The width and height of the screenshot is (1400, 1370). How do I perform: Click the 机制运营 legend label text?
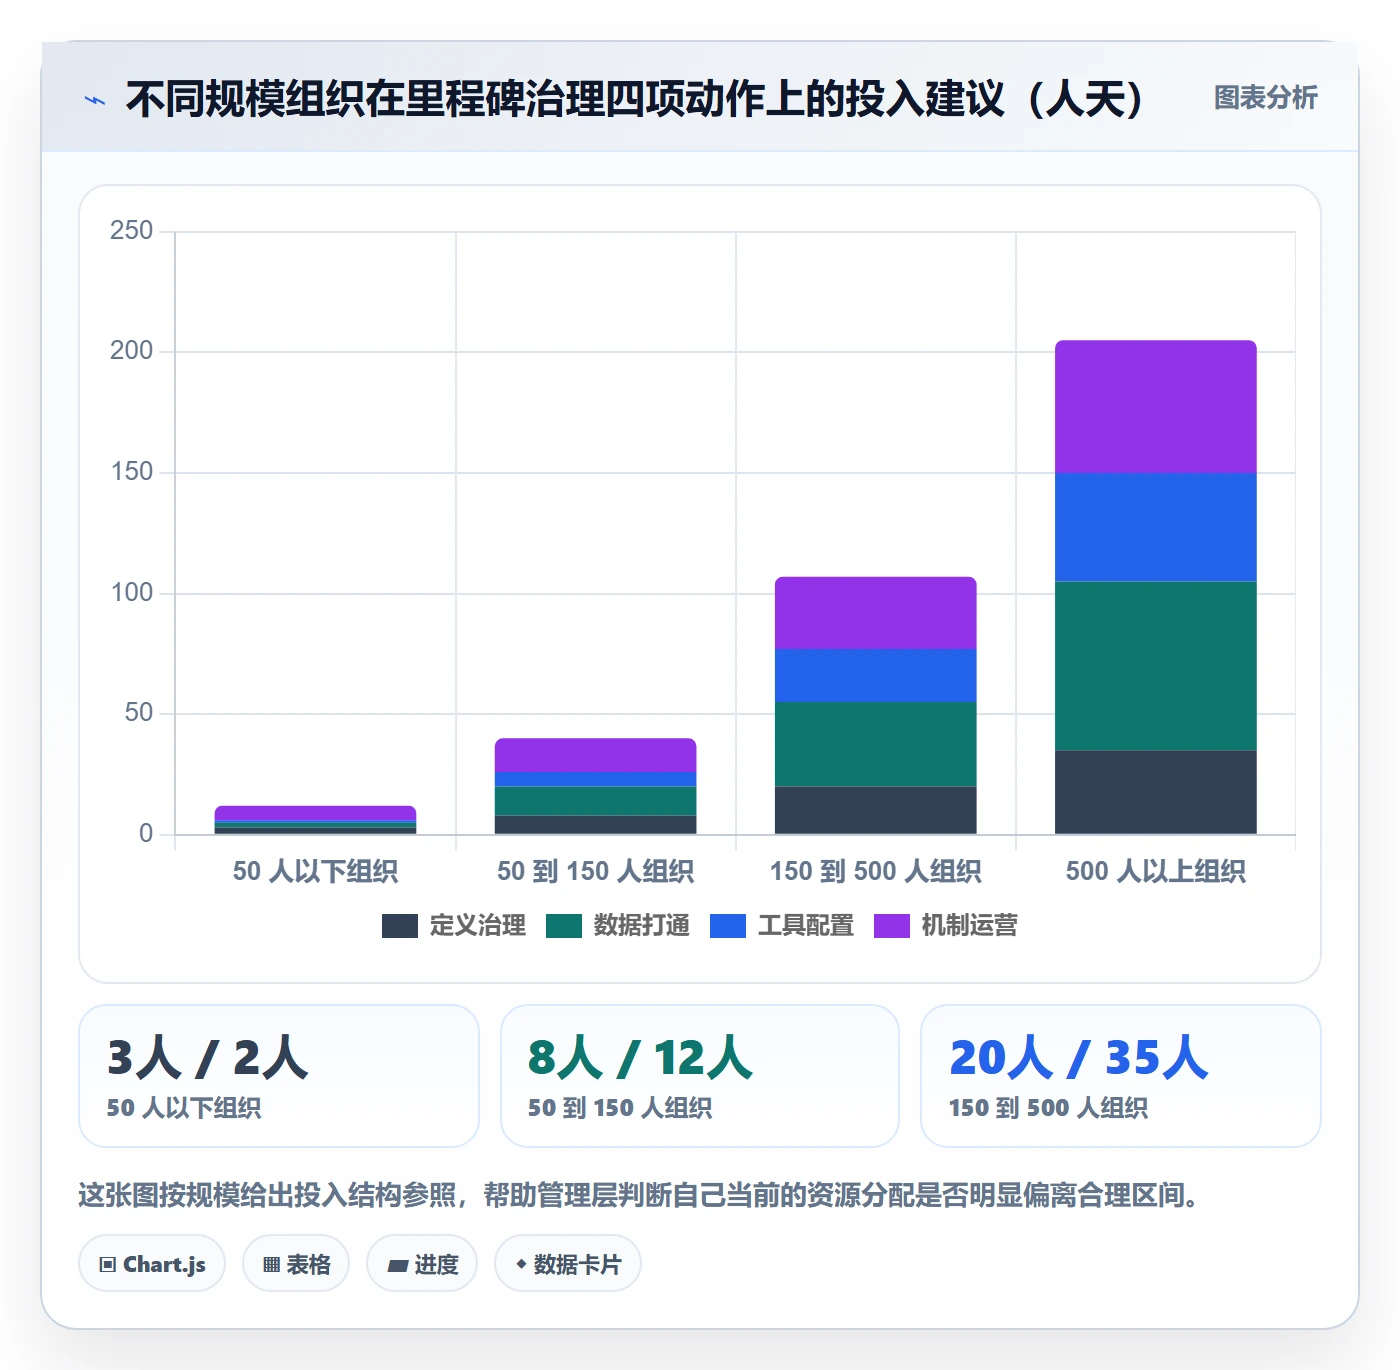[970, 926]
